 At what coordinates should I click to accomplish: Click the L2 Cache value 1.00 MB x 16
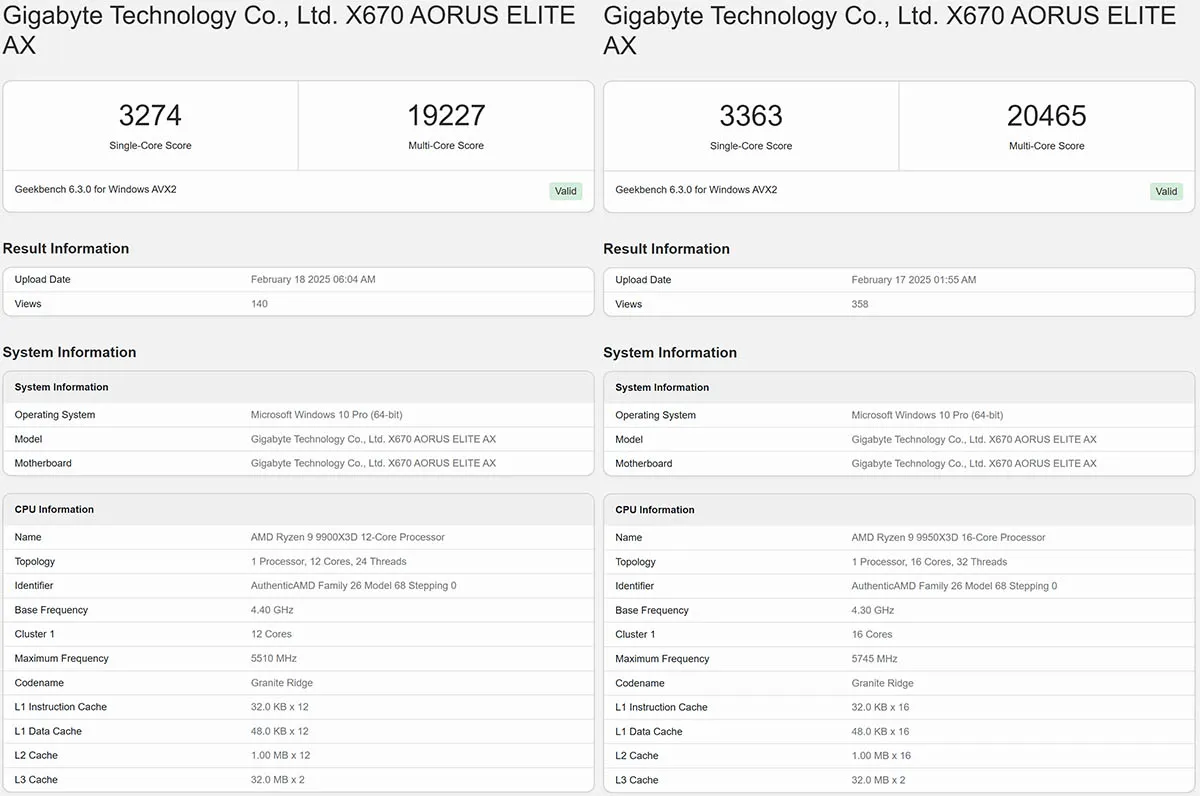(882, 756)
